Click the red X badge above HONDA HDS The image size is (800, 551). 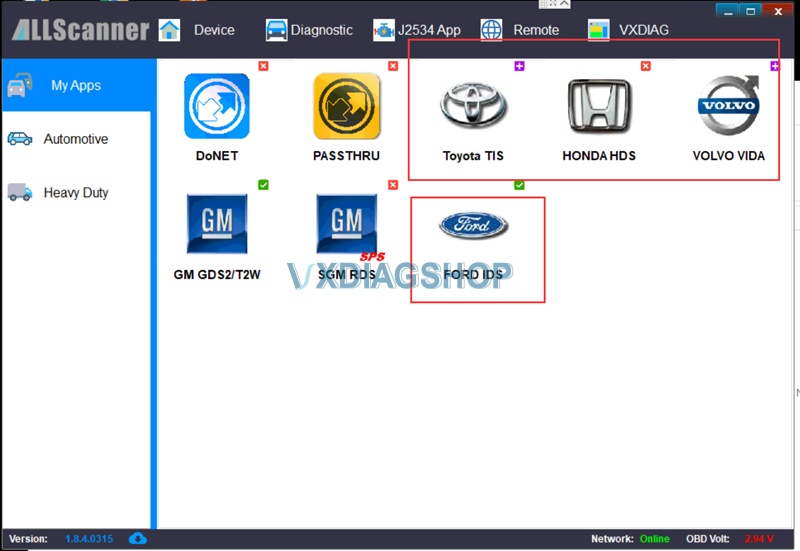(646, 66)
